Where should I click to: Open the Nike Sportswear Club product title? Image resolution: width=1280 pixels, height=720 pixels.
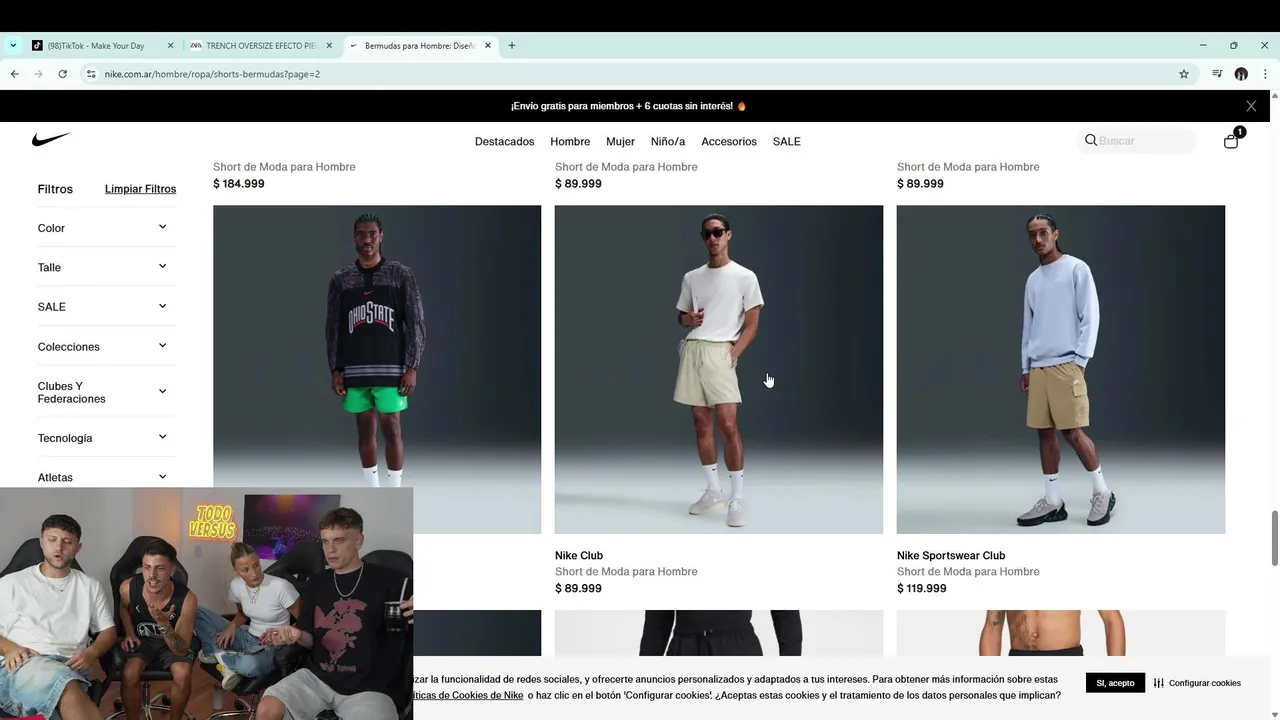pos(951,556)
